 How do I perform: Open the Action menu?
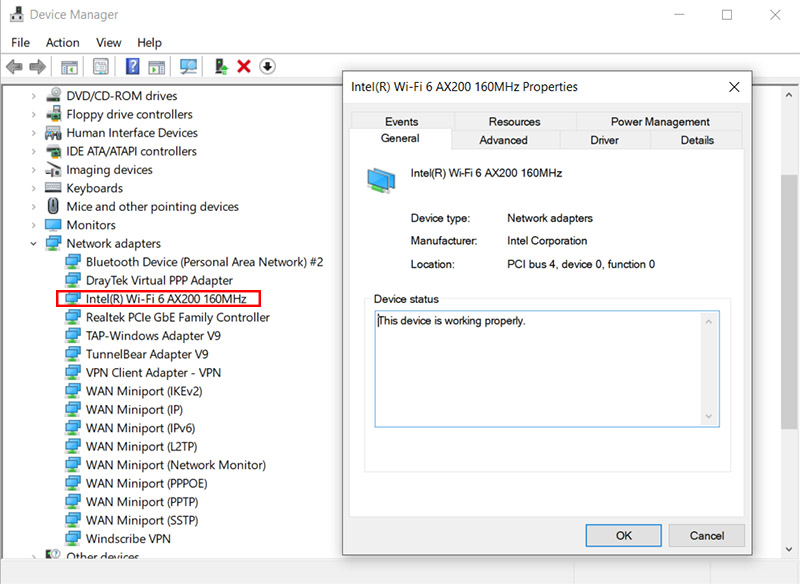coord(63,42)
